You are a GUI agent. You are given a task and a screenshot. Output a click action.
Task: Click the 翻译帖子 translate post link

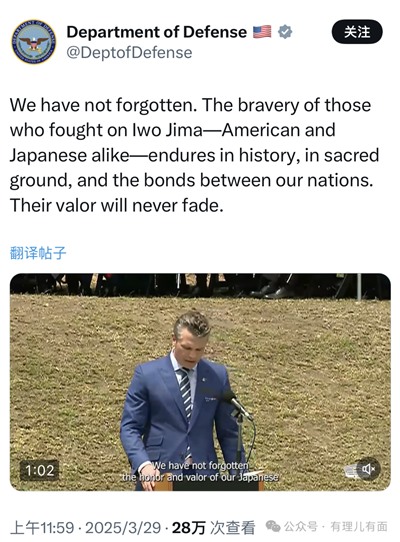tap(38, 253)
